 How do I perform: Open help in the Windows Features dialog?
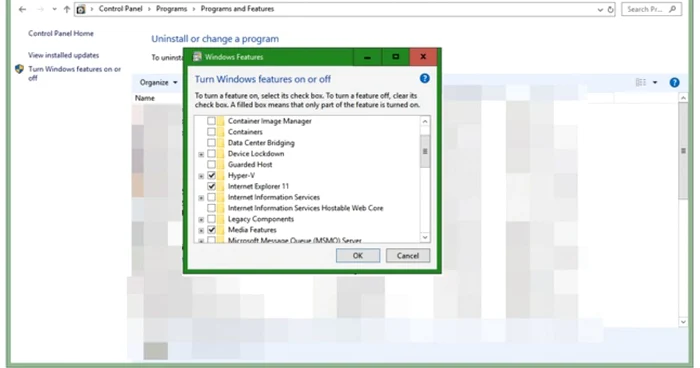tap(425, 79)
